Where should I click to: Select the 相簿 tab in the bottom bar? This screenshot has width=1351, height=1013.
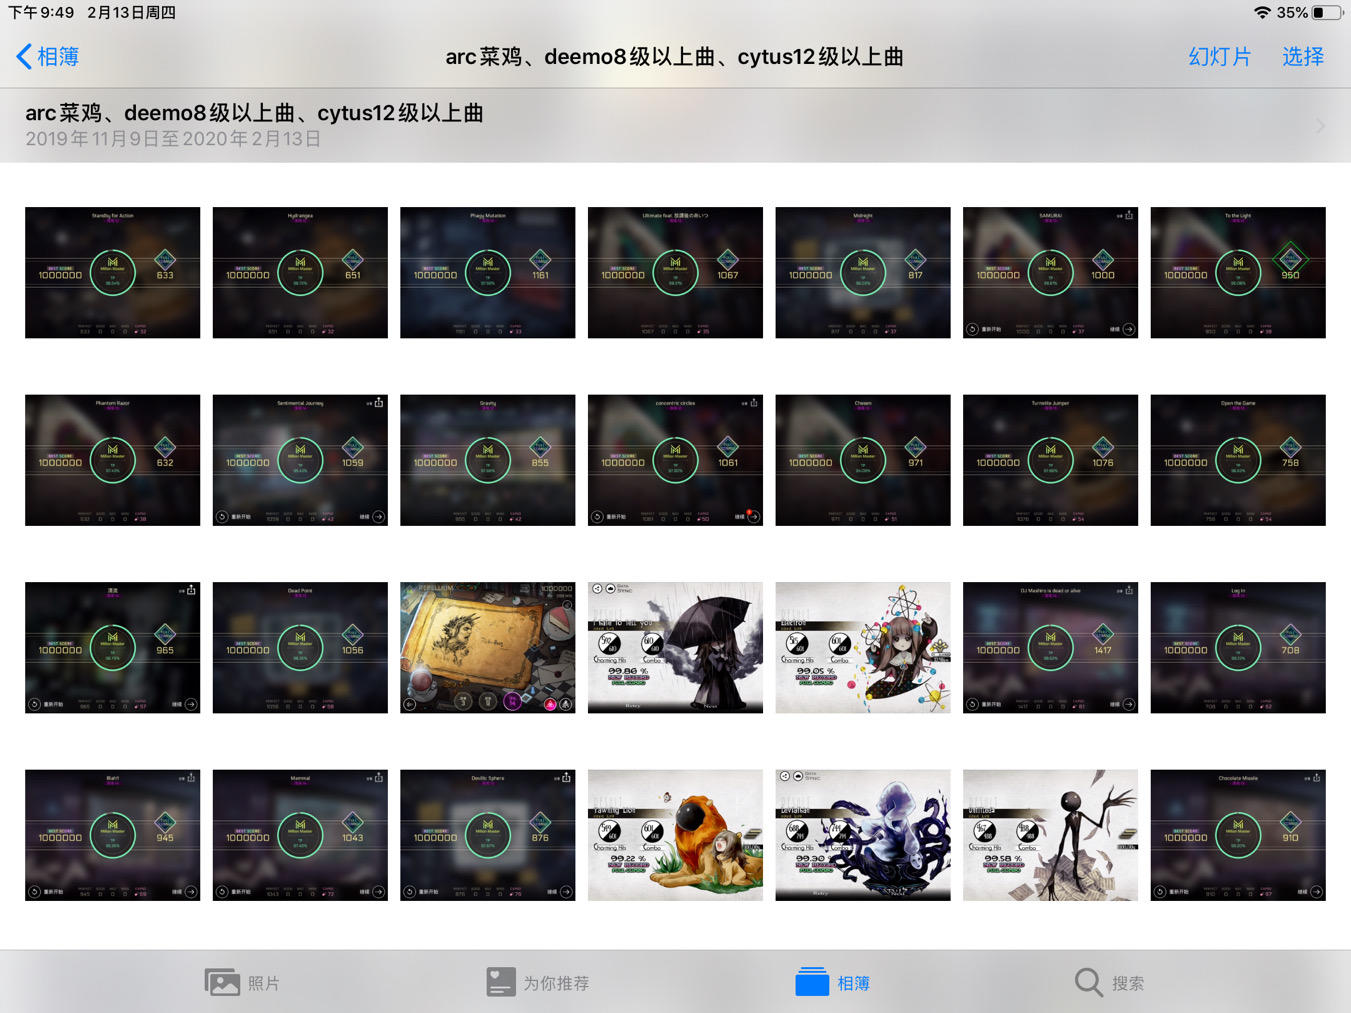pyautogui.click(x=832, y=983)
